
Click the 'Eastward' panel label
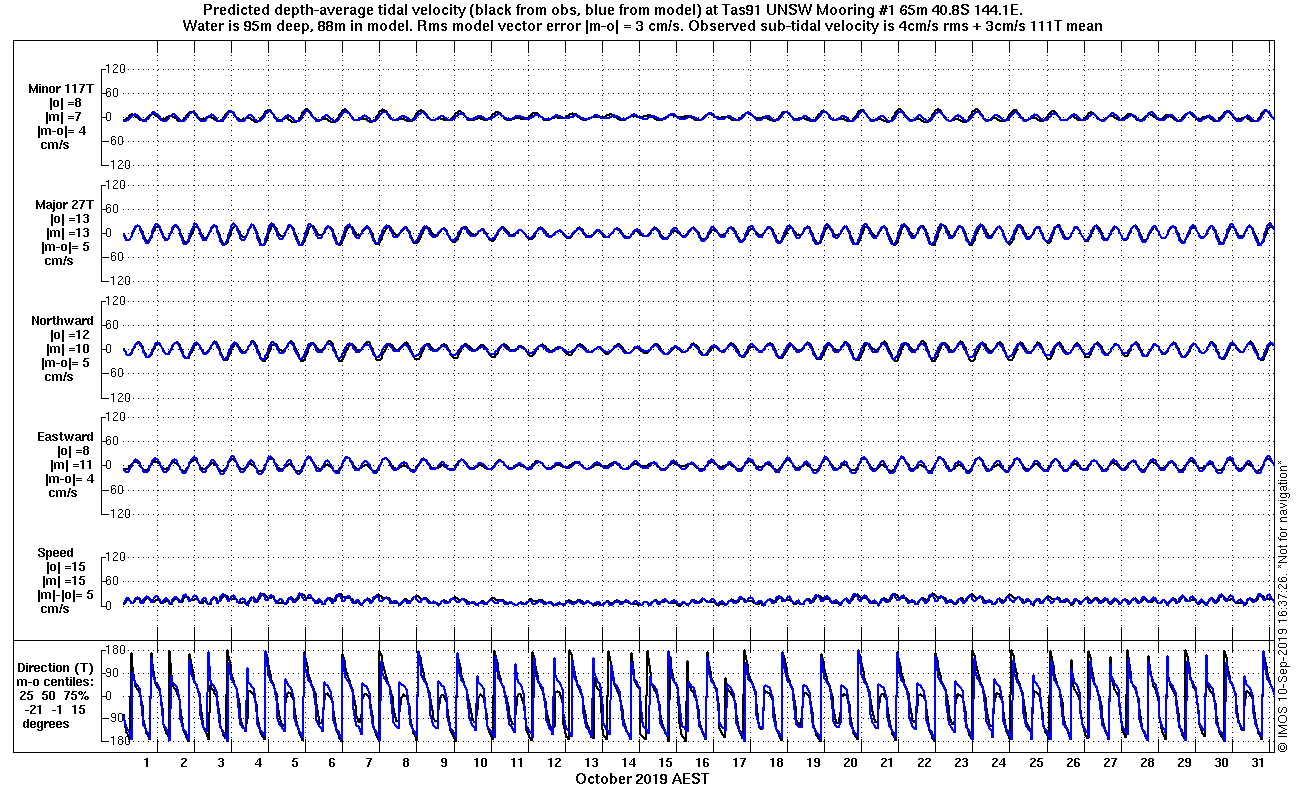[66, 437]
